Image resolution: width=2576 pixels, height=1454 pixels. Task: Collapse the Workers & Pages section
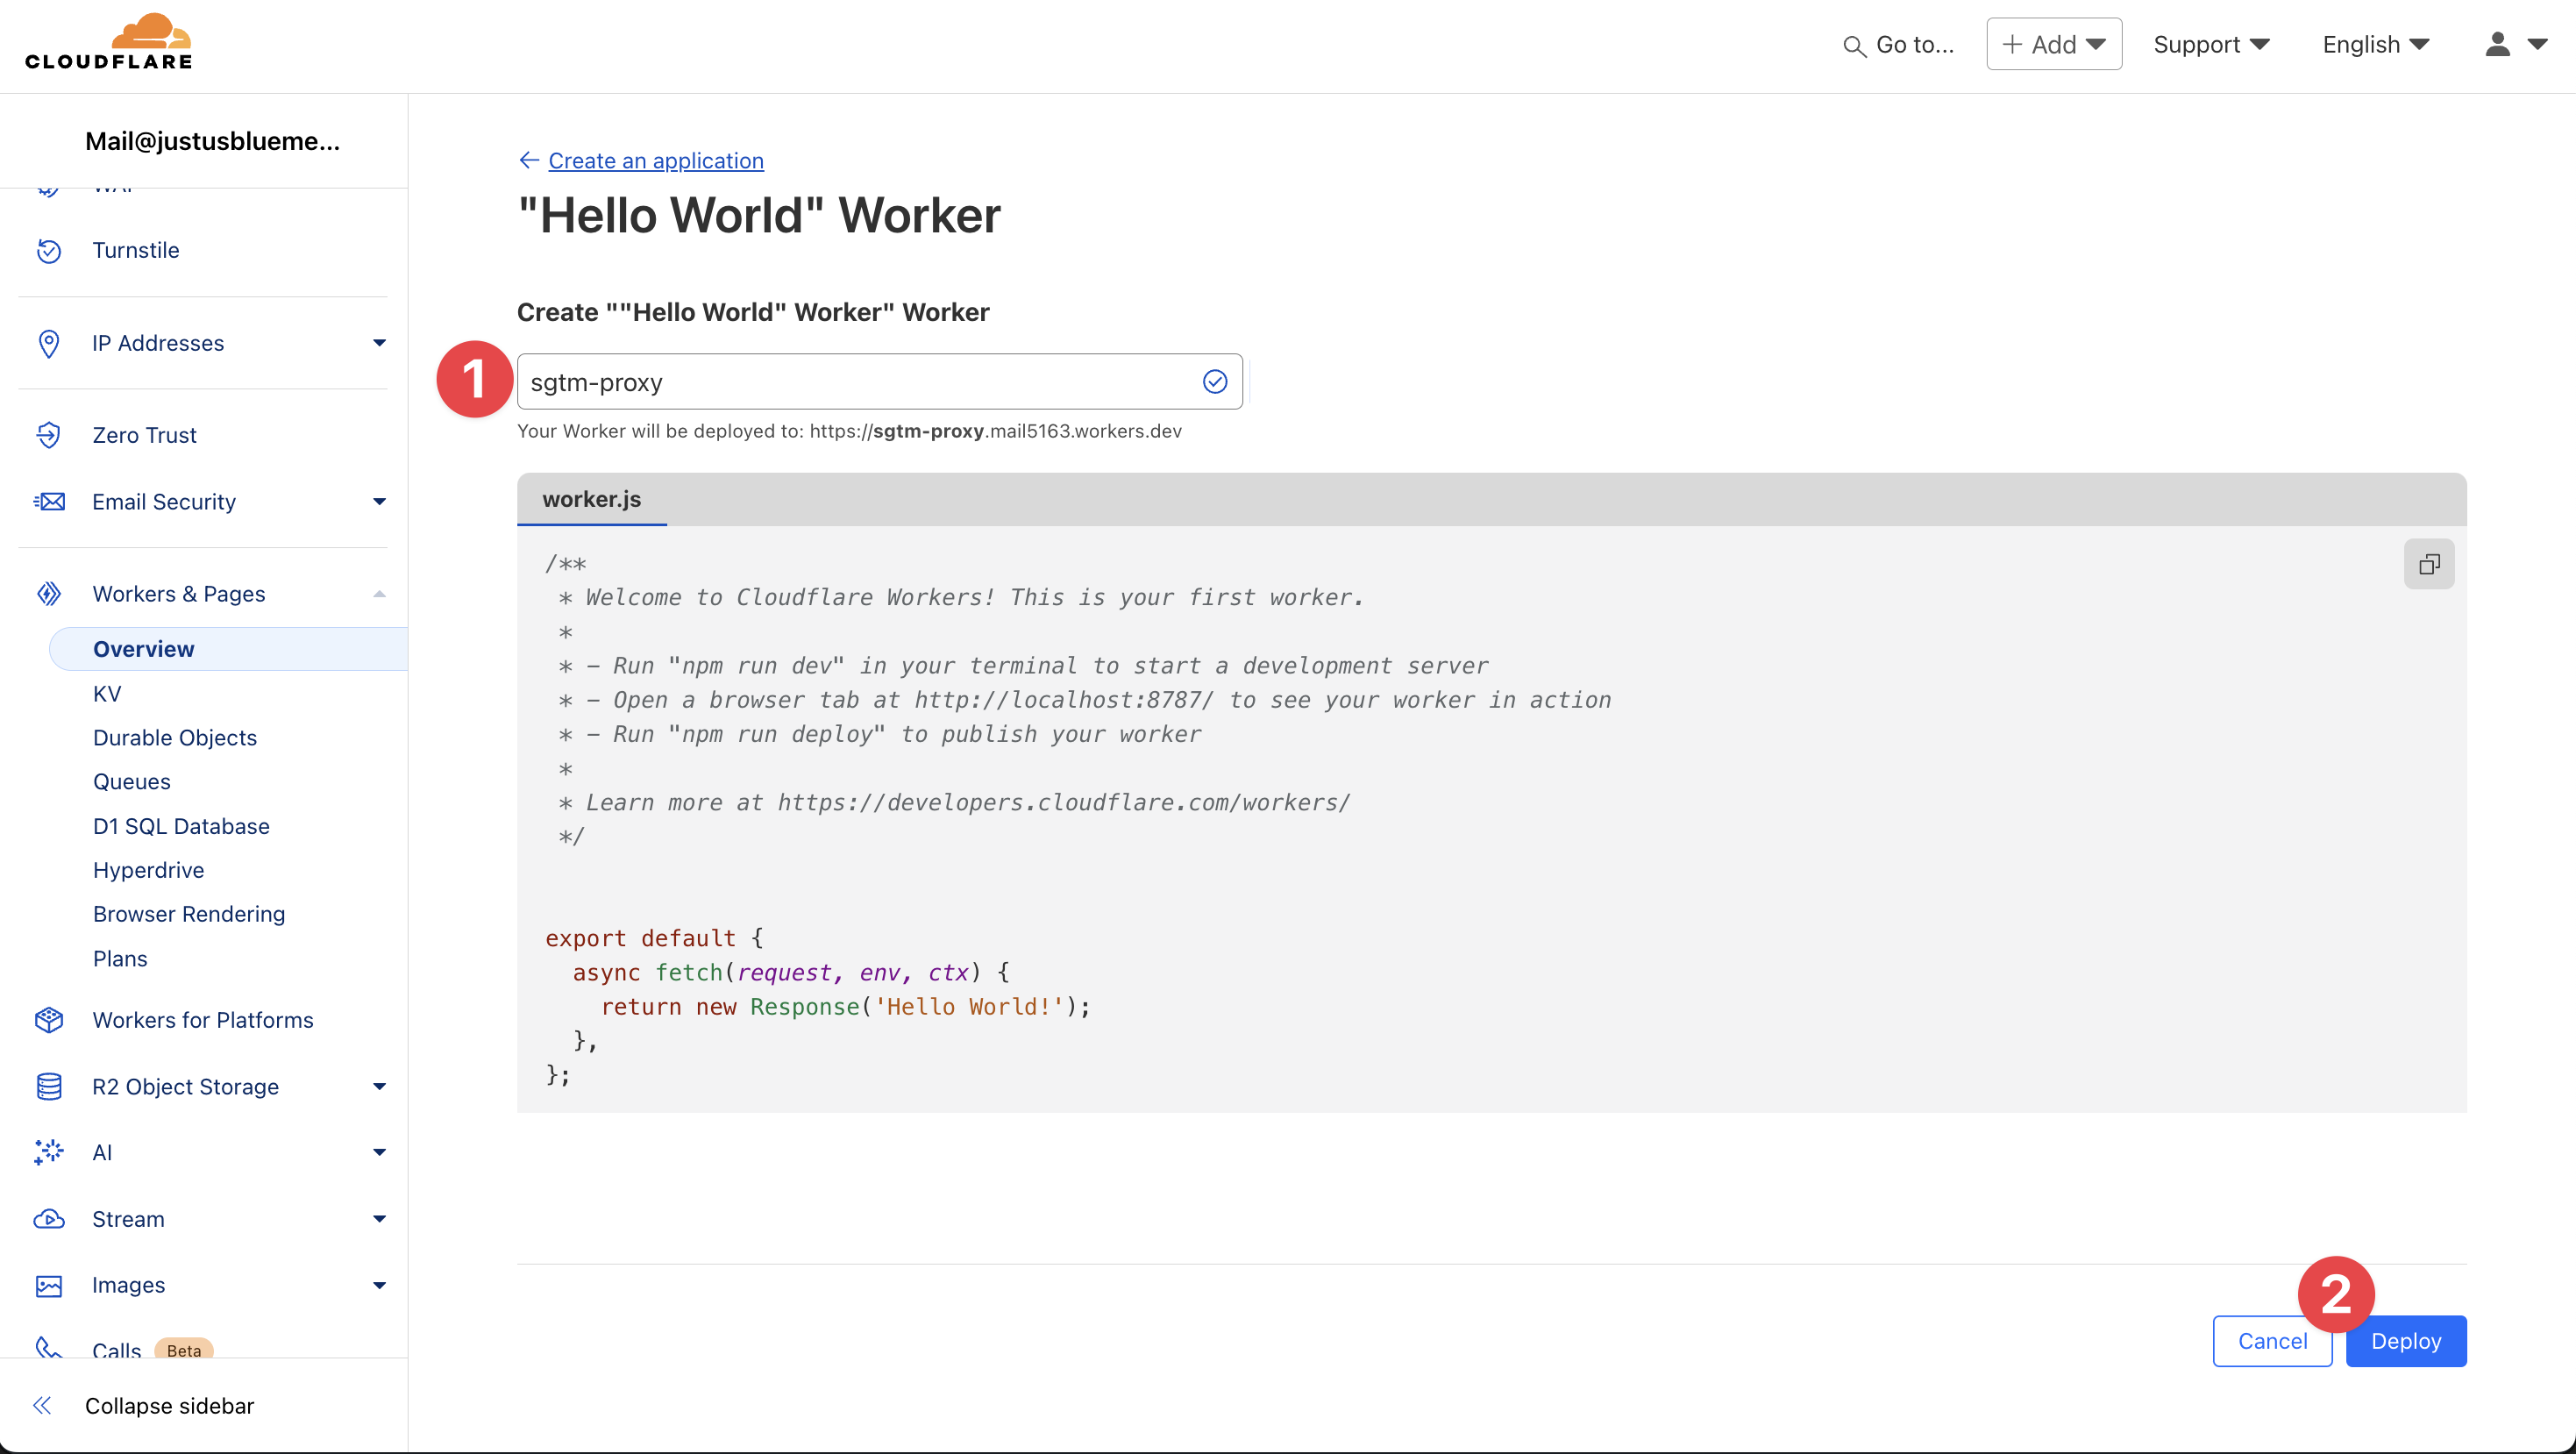tap(379, 594)
